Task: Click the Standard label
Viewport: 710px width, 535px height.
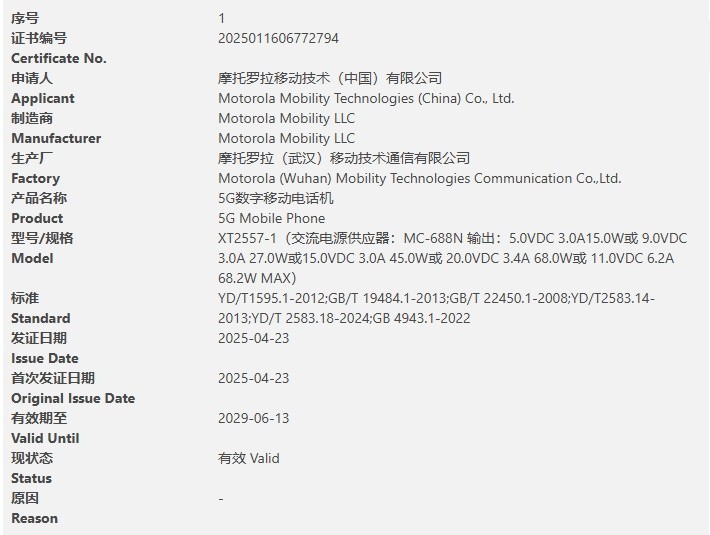Action: (x=41, y=318)
